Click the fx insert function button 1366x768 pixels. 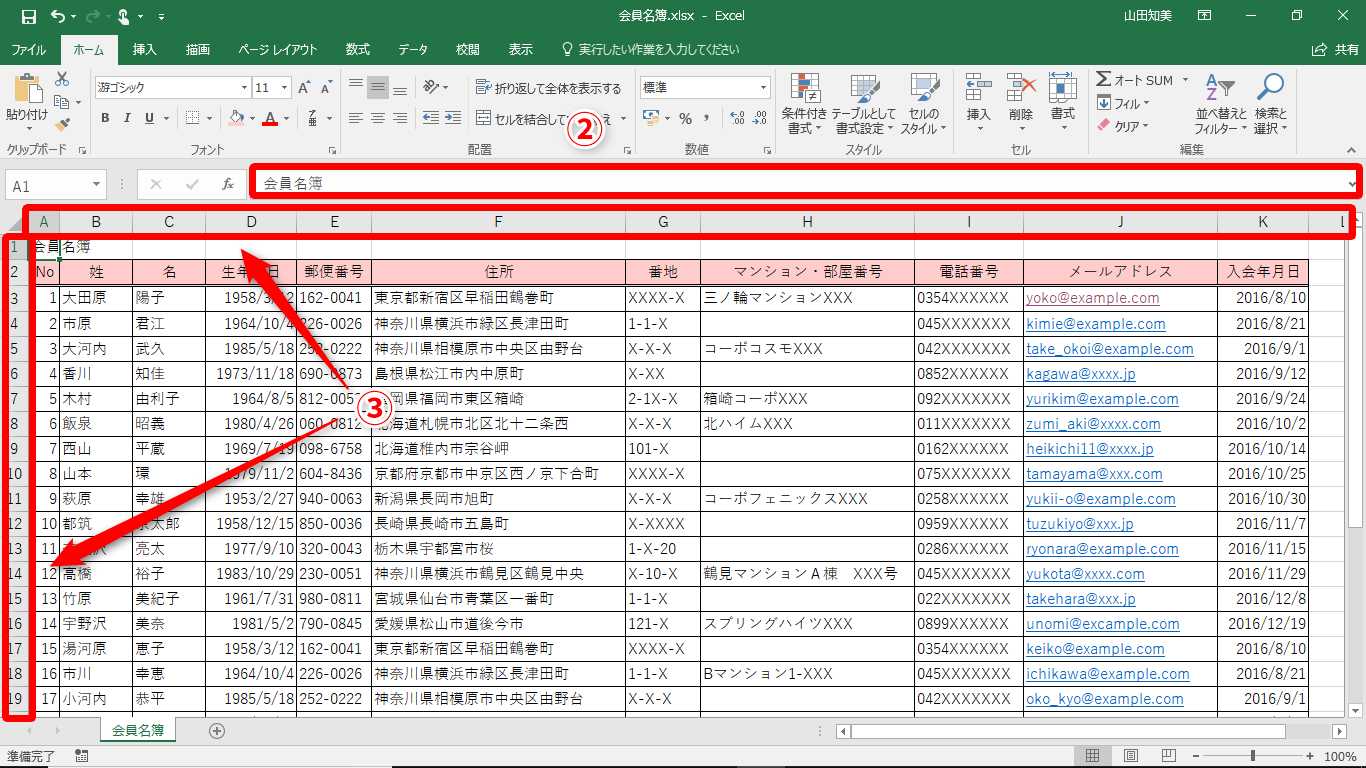click(x=227, y=184)
